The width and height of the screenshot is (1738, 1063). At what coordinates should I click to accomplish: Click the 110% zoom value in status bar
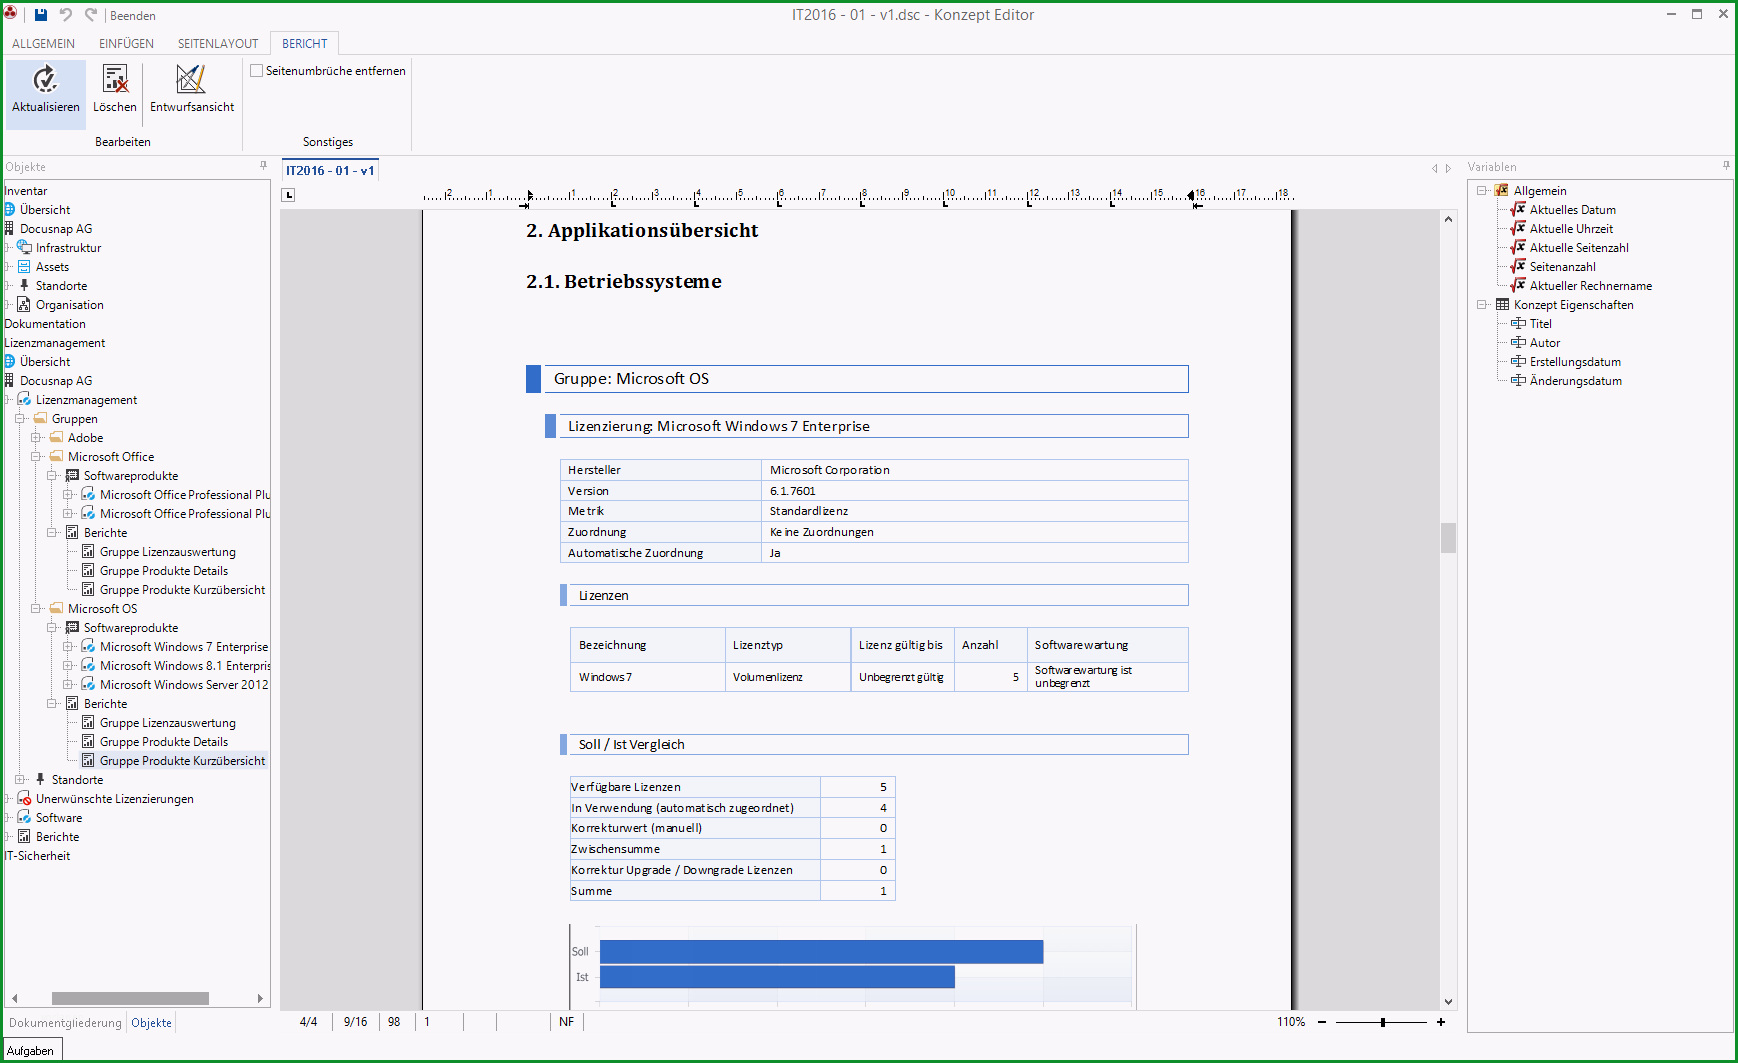pos(1290,1022)
